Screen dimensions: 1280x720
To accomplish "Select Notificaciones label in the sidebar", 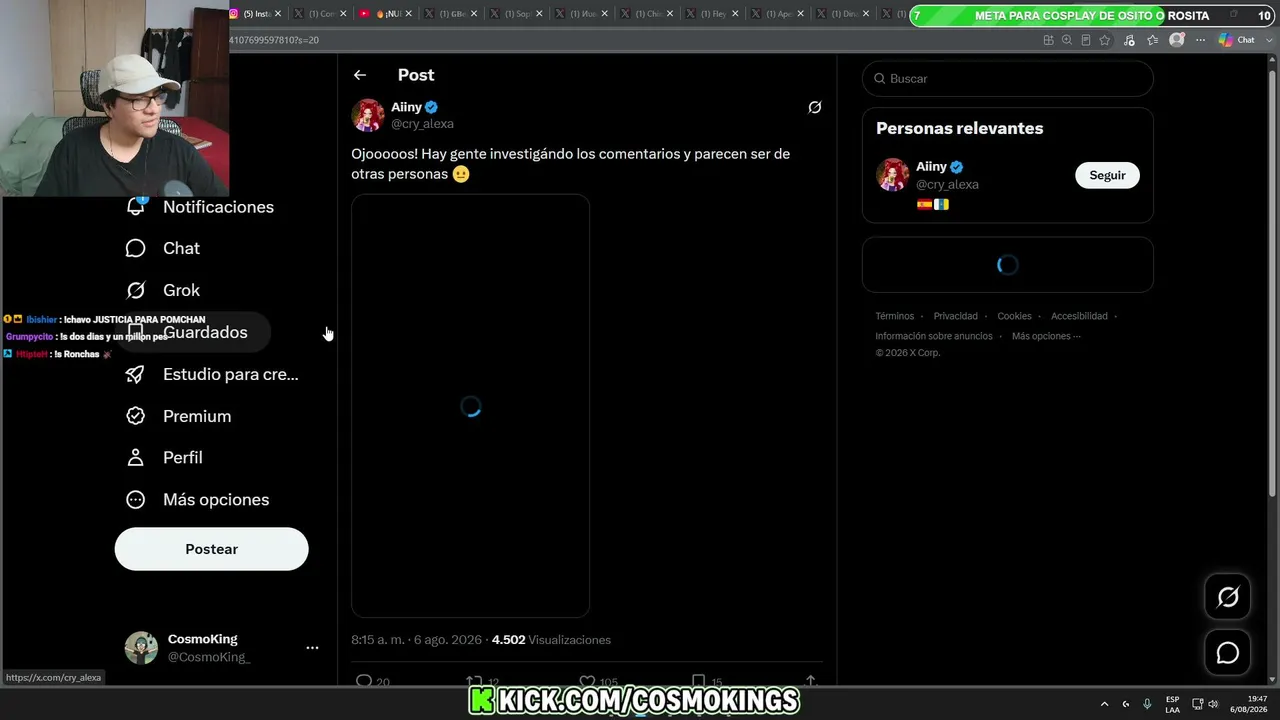I will [x=218, y=207].
